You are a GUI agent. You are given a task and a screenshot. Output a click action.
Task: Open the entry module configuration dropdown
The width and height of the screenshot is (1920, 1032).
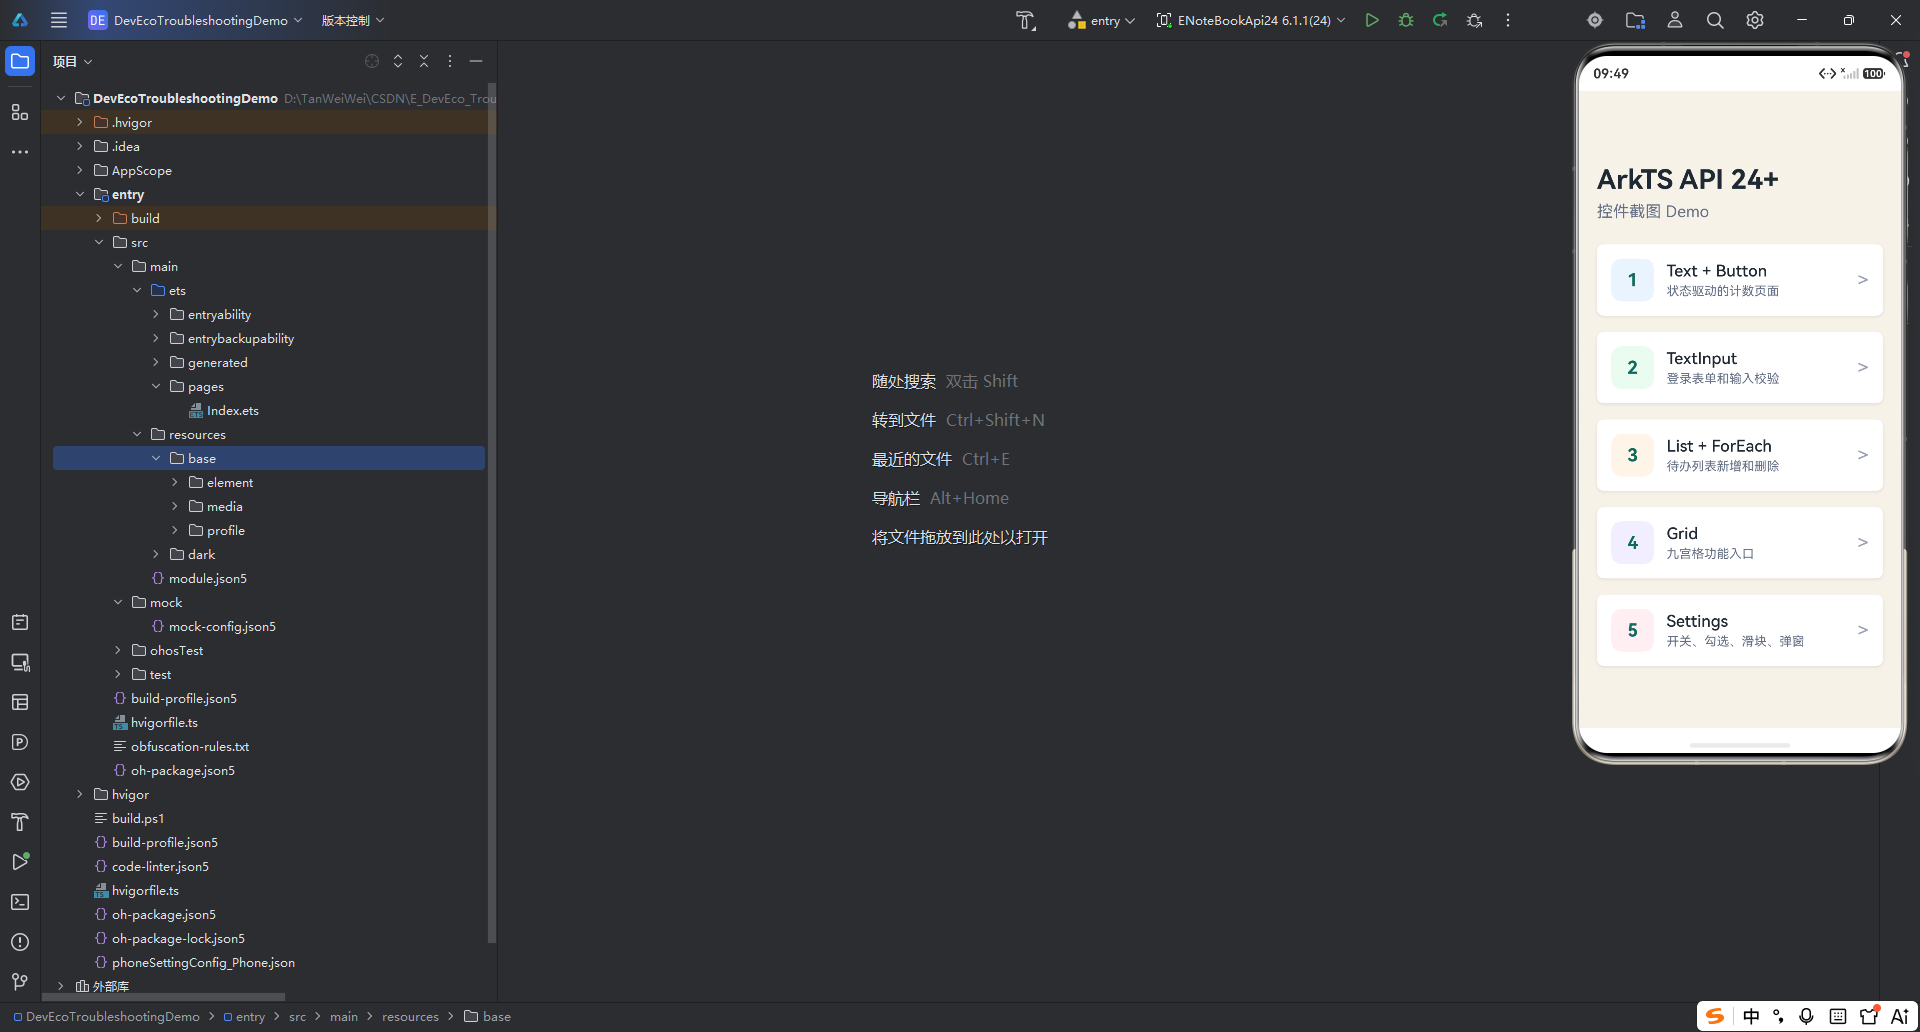click(x=1101, y=20)
